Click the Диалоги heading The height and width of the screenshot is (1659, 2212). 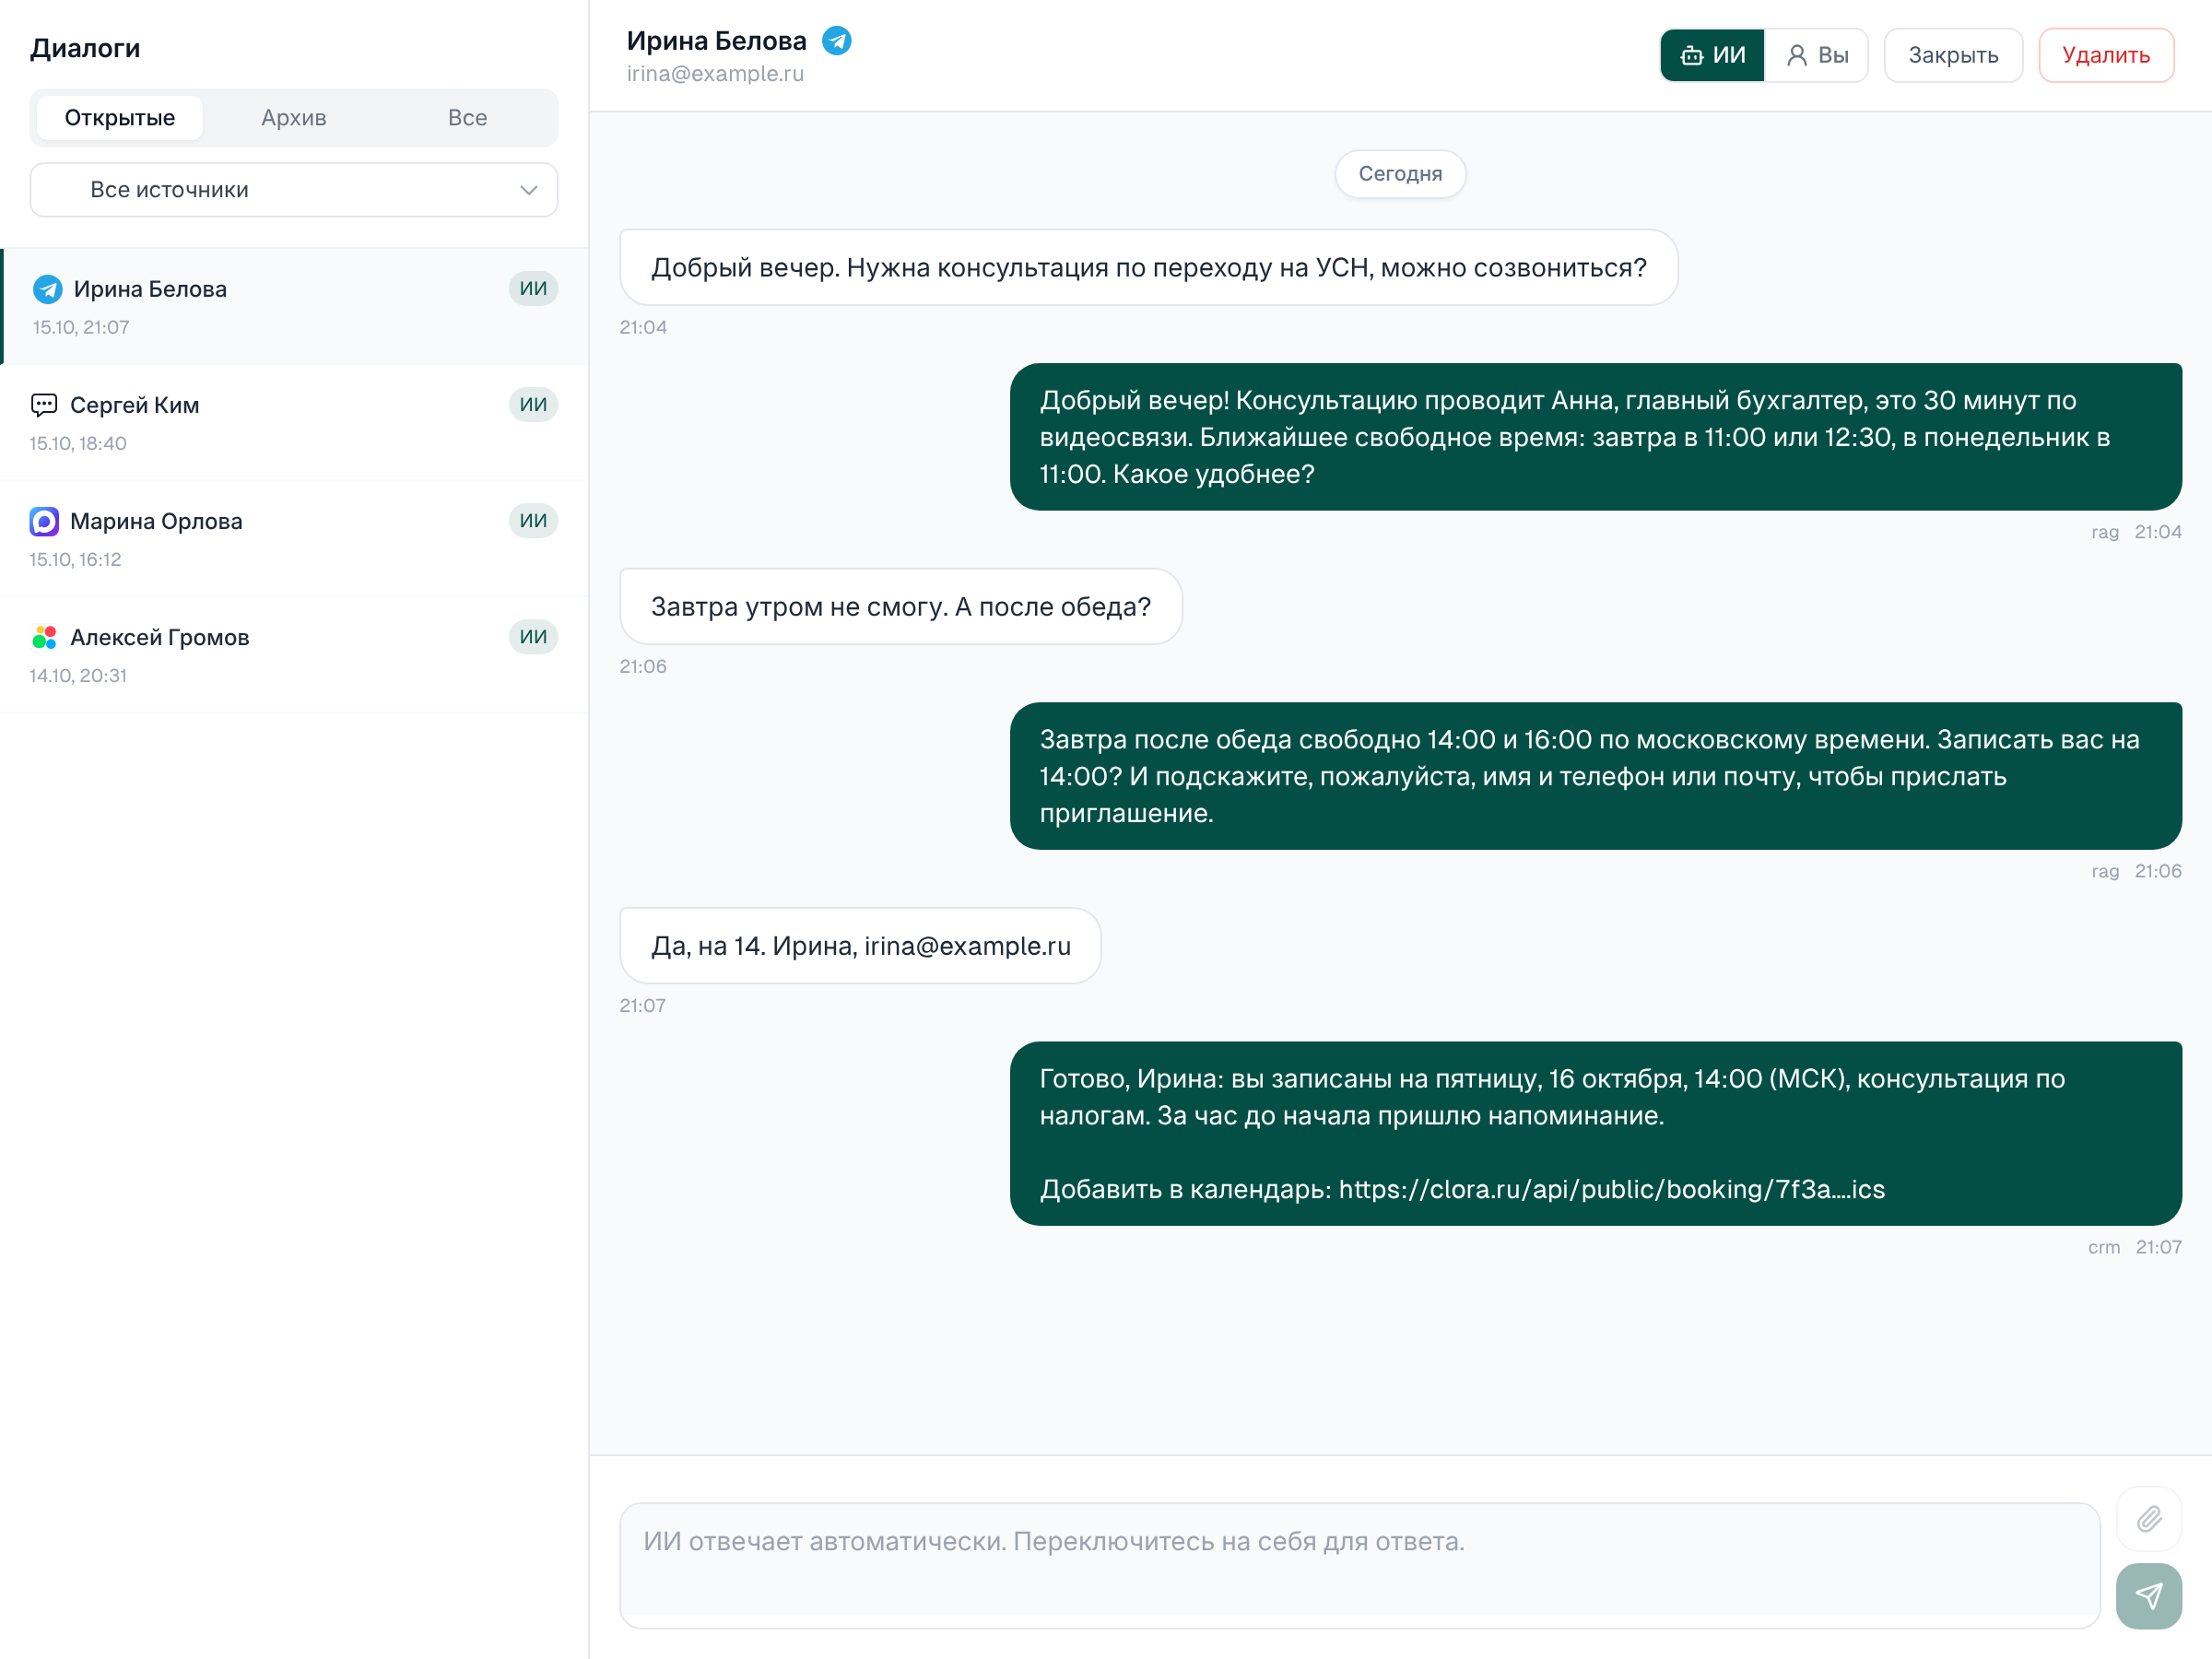(85, 48)
